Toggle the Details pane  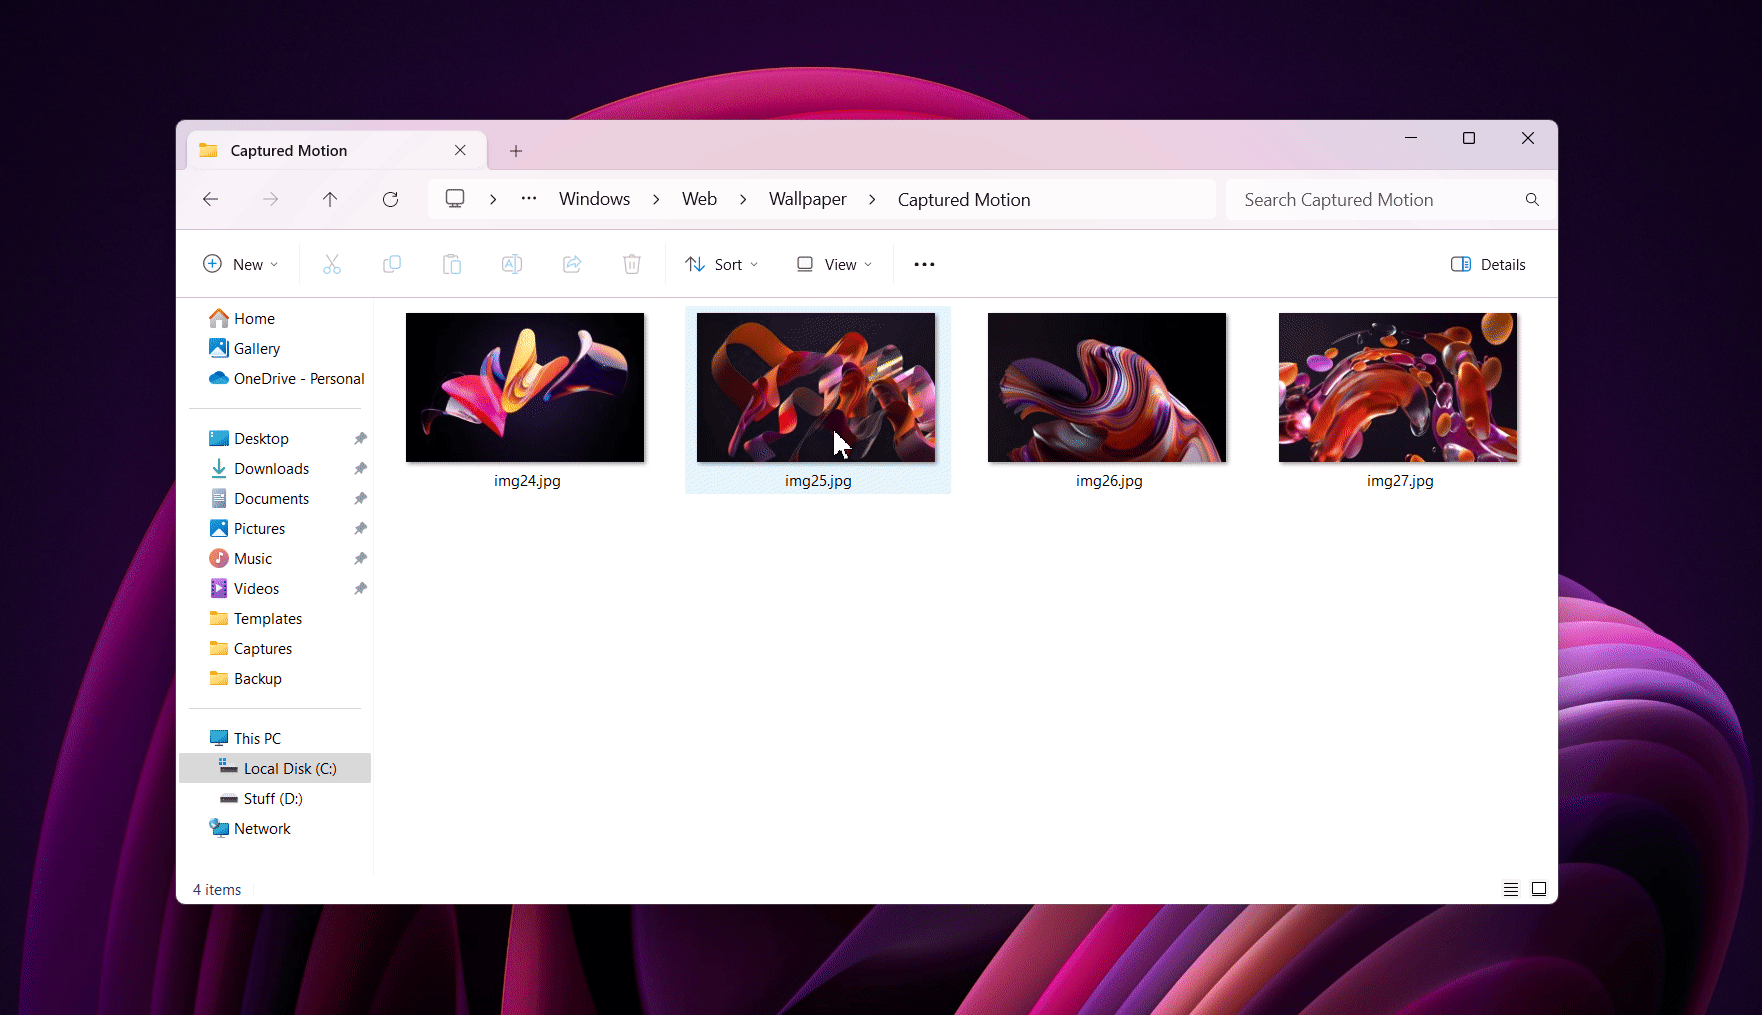click(x=1488, y=264)
